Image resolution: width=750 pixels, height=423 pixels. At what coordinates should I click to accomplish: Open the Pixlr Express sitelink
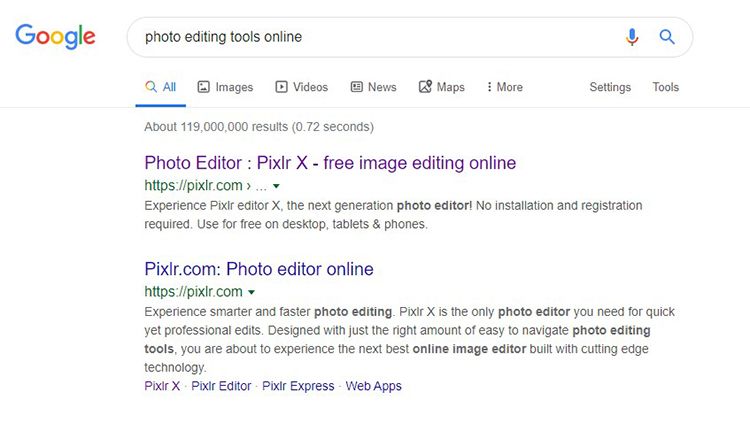click(x=298, y=386)
